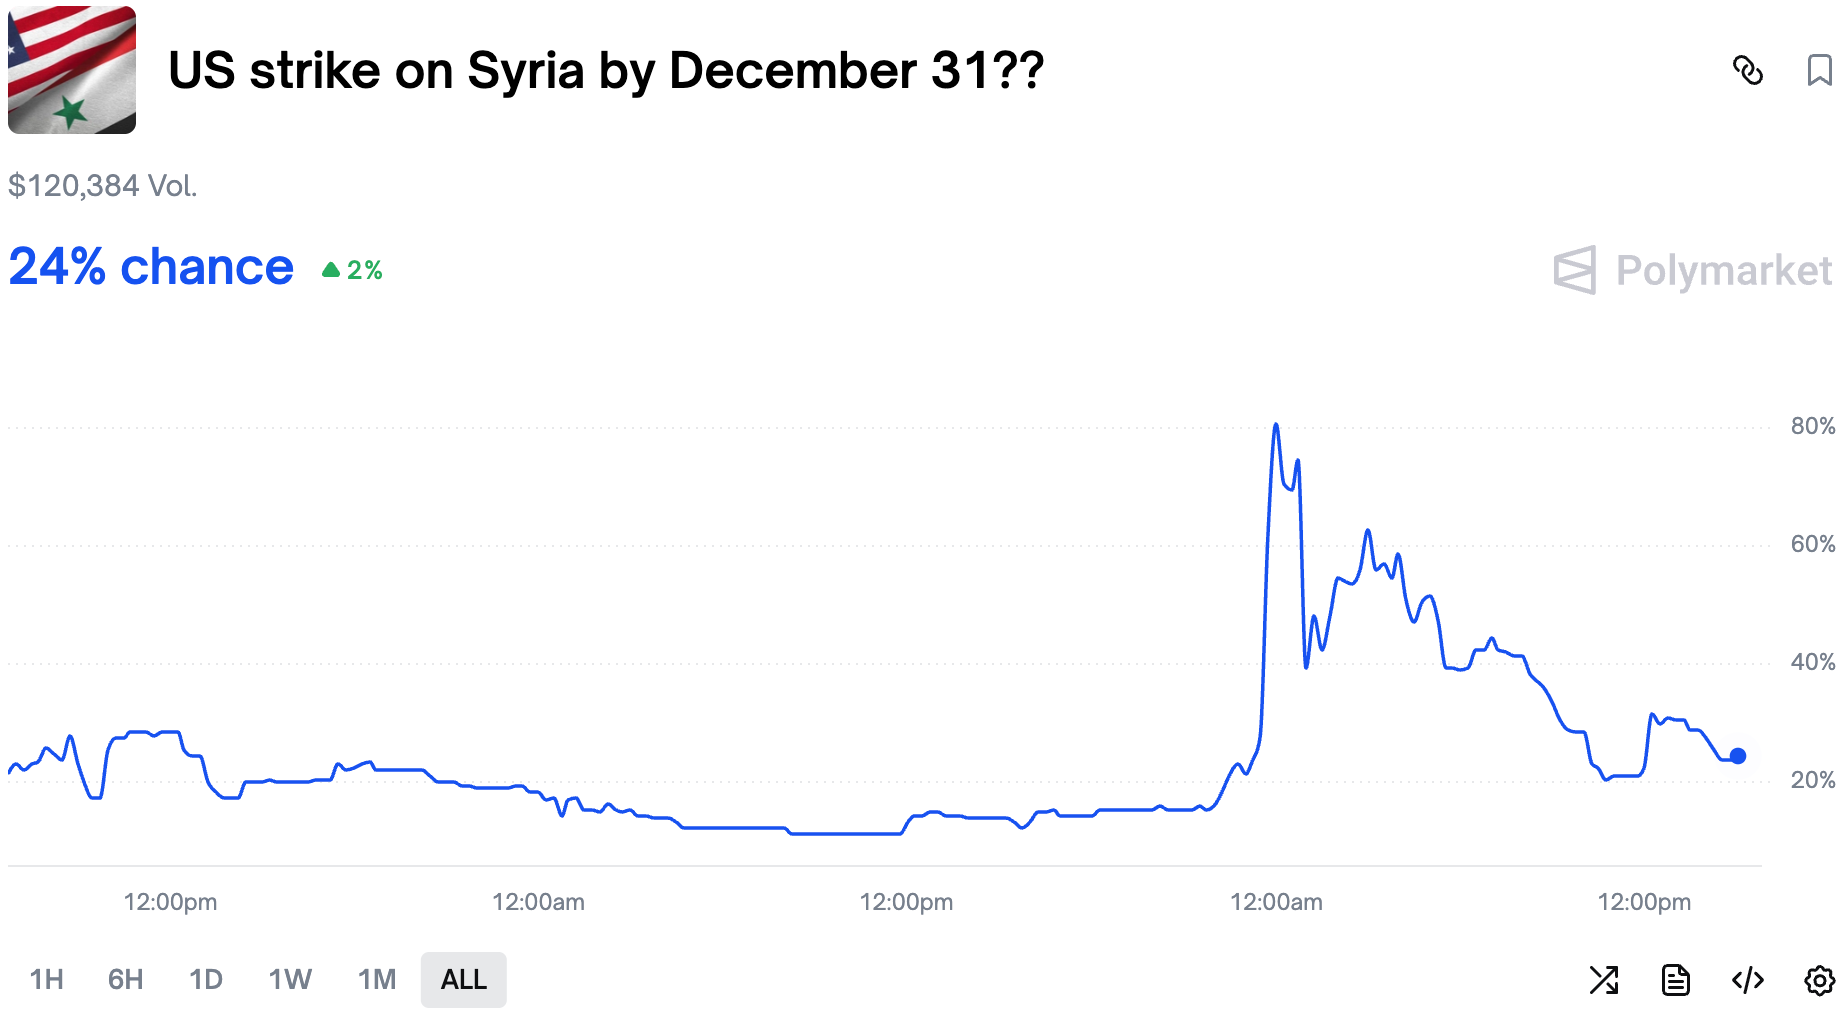Image resolution: width=1844 pixels, height=1018 pixels.
Task: Switch chart to 1D range
Action: (206, 980)
